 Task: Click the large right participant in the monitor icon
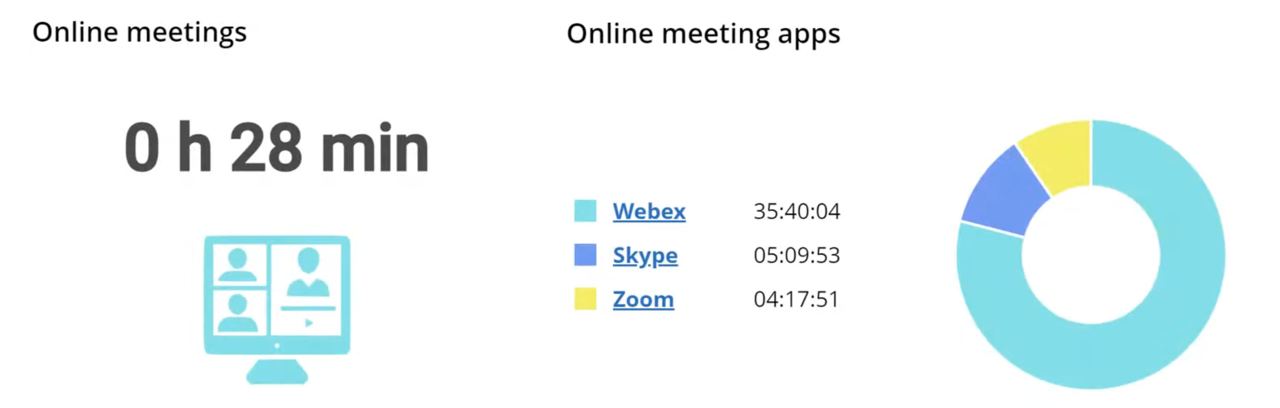[x=308, y=273]
